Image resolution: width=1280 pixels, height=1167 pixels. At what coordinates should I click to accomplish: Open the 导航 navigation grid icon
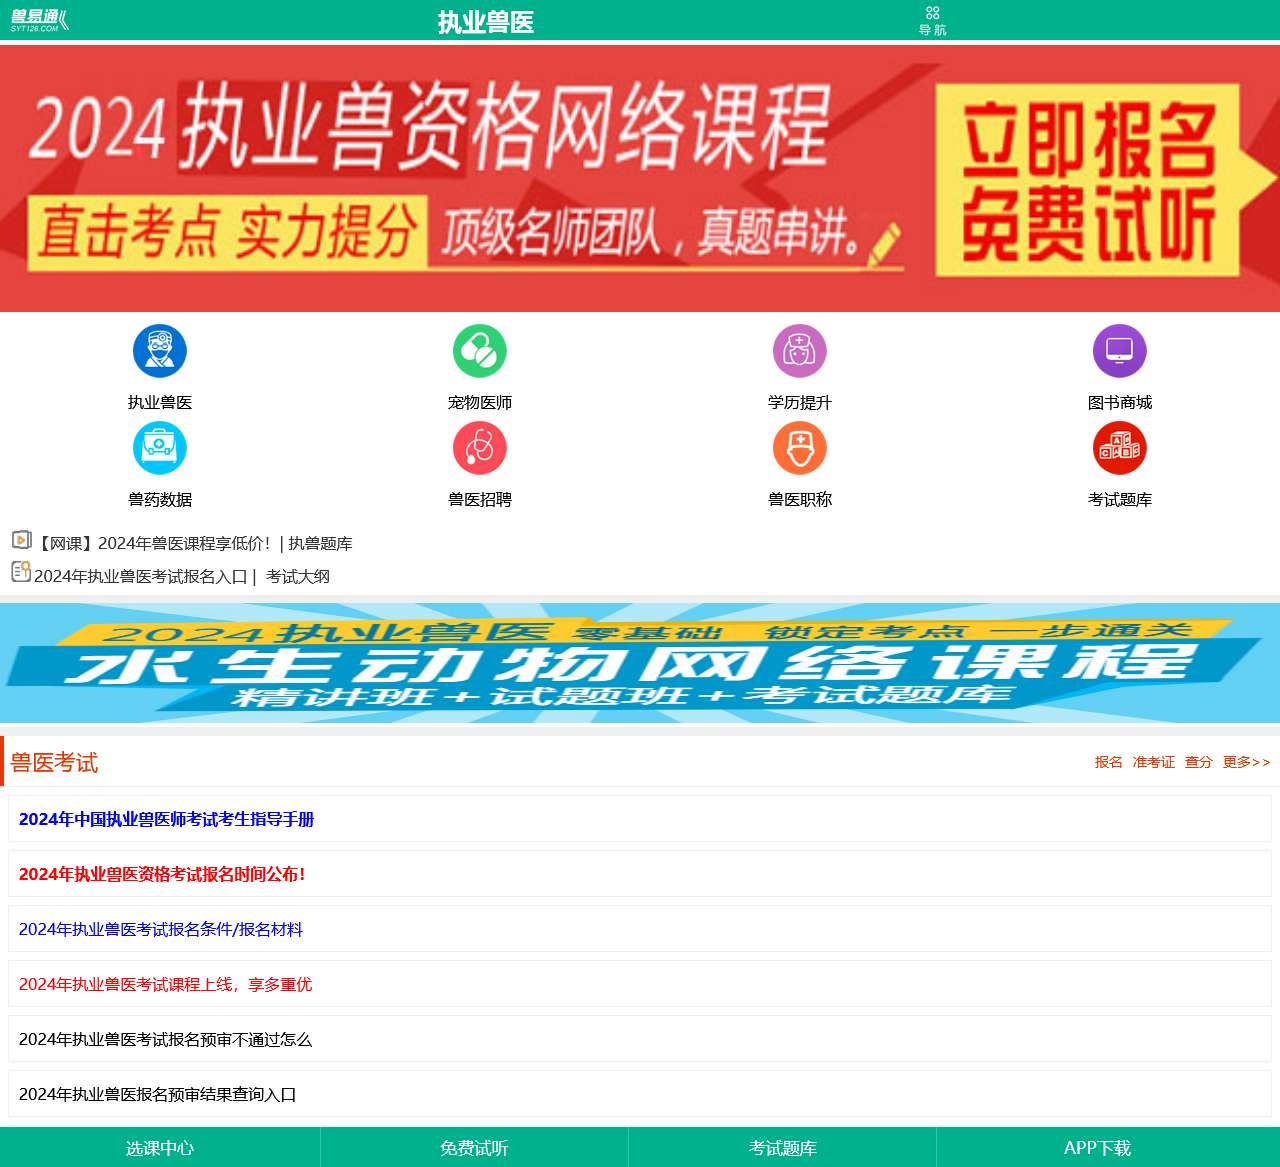933,18
